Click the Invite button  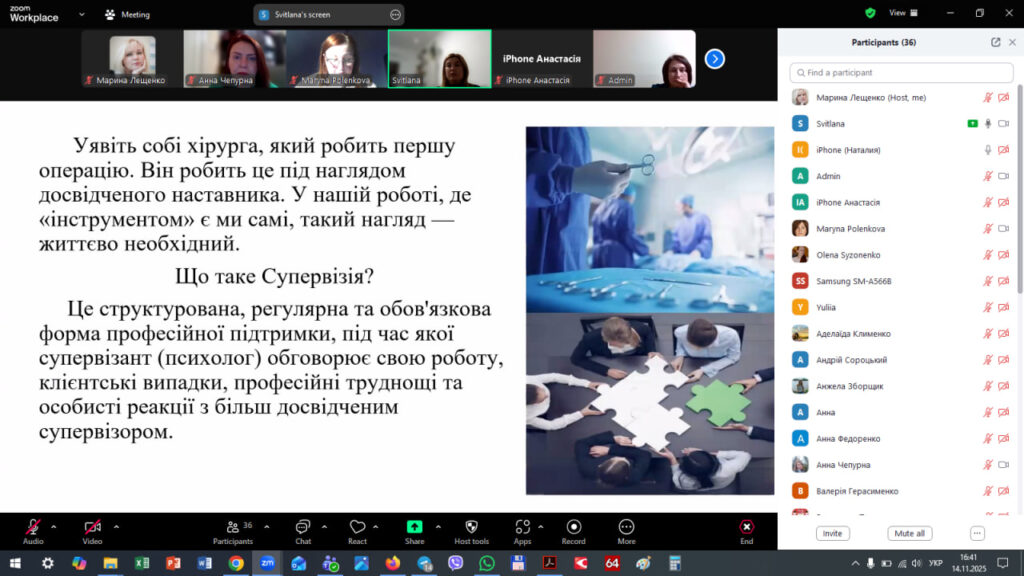coord(832,534)
